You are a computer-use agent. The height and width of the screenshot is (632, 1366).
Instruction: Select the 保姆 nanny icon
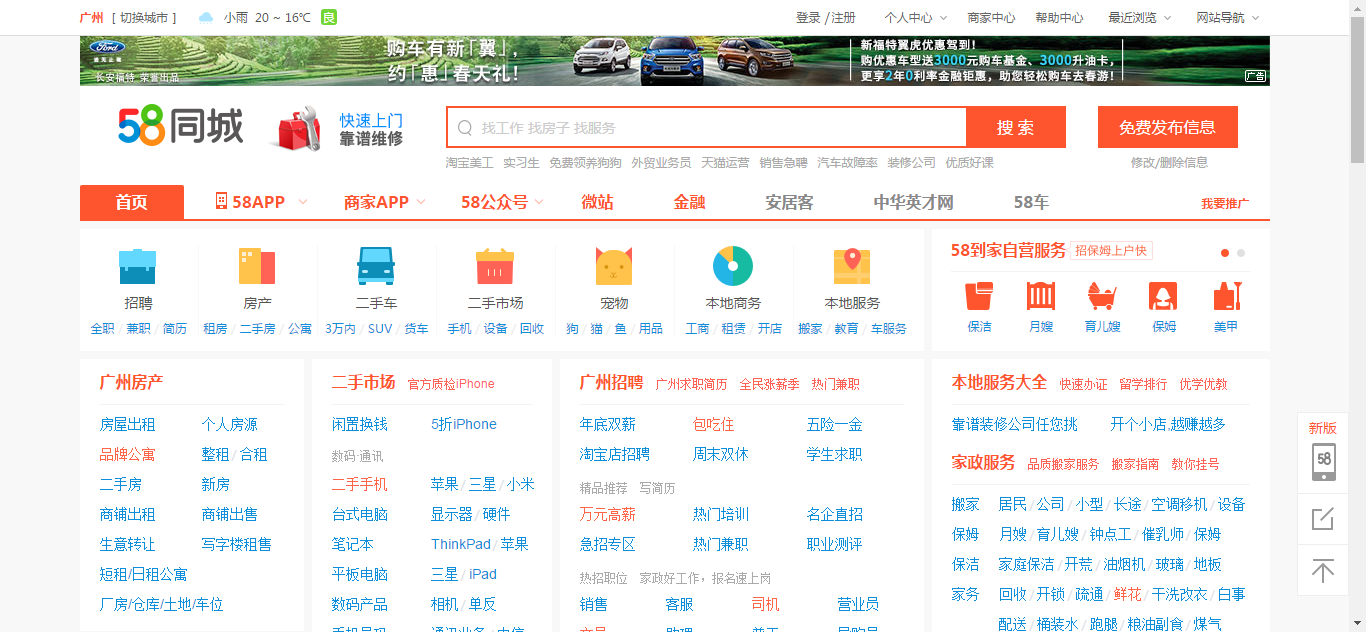point(1163,296)
